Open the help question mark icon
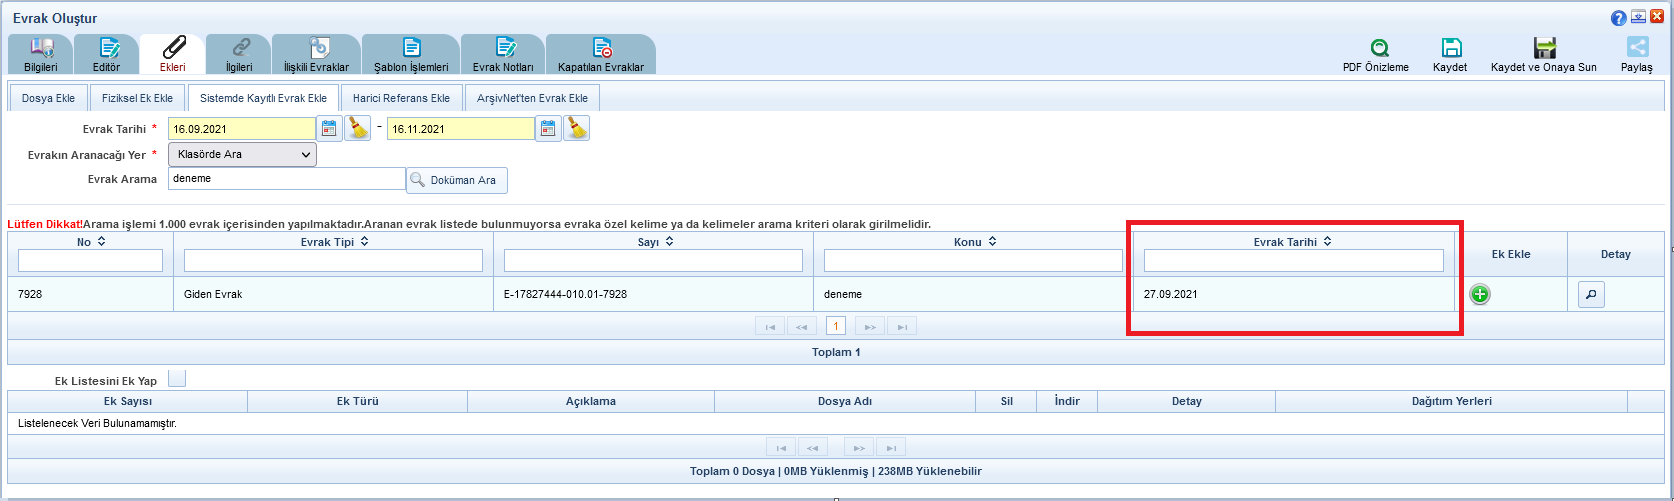The image size is (1674, 501). coord(1618,18)
